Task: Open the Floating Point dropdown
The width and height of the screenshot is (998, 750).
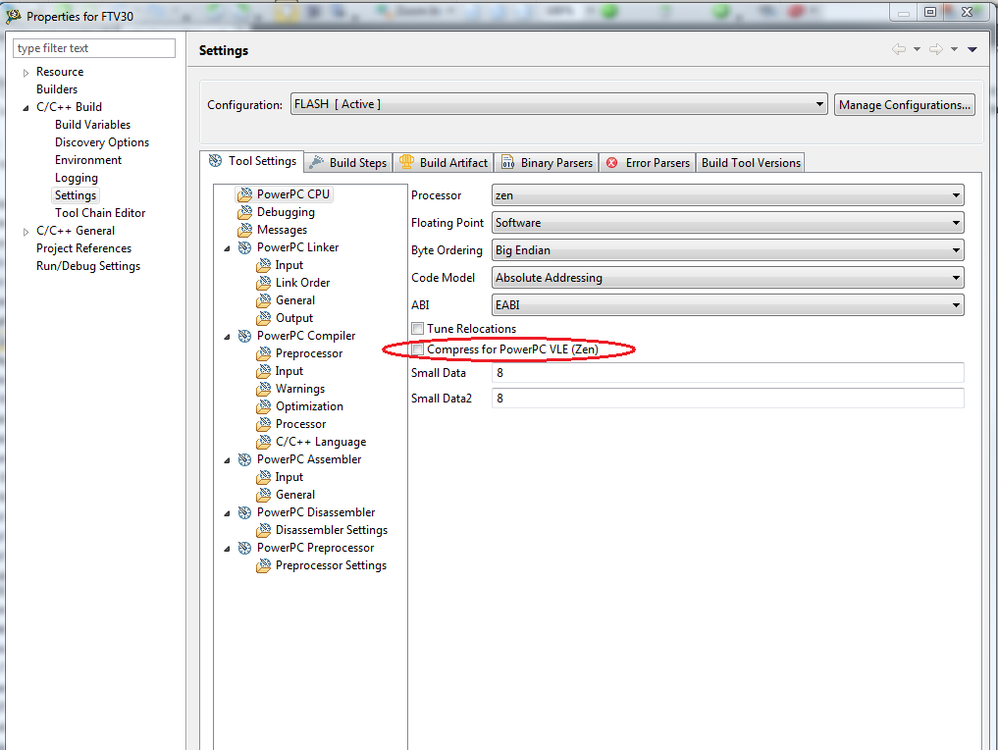Action: tap(728, 223)
